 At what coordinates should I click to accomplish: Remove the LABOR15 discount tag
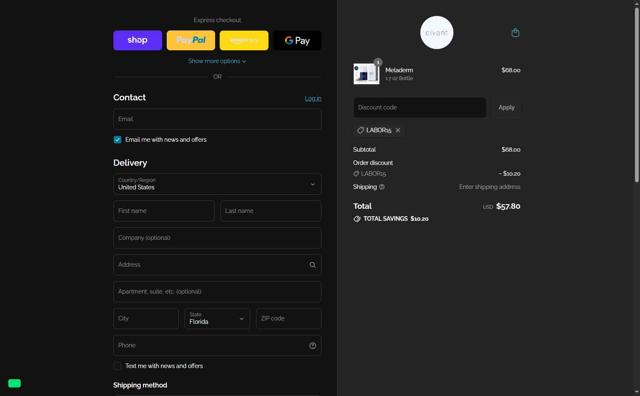click(x=398, y=130)
